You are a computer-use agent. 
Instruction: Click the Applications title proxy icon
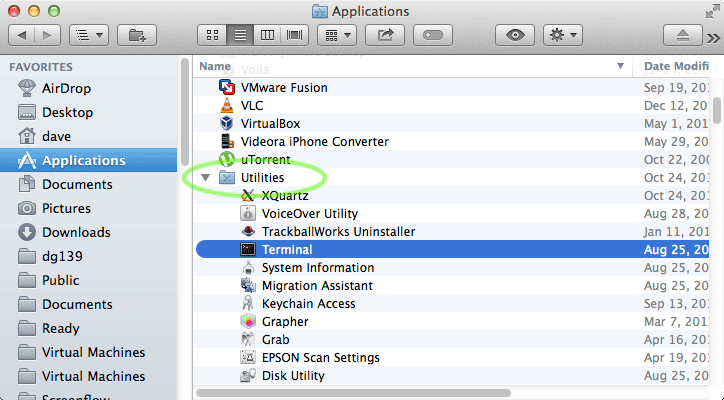point(320,11)
